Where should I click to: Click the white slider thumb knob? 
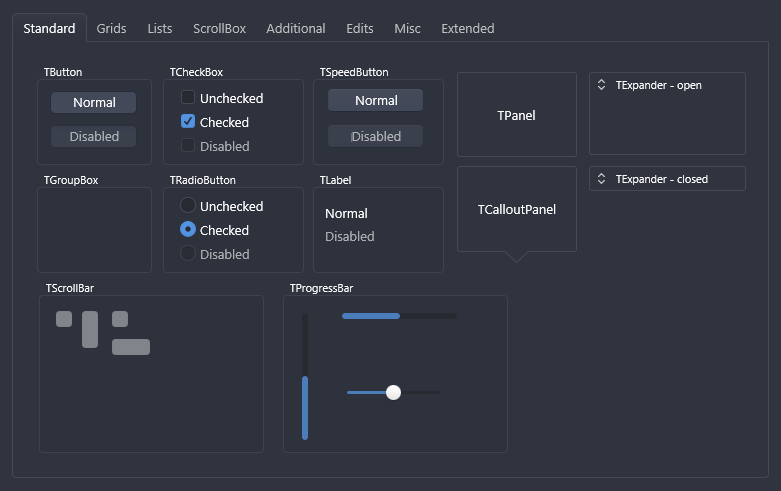393,392
